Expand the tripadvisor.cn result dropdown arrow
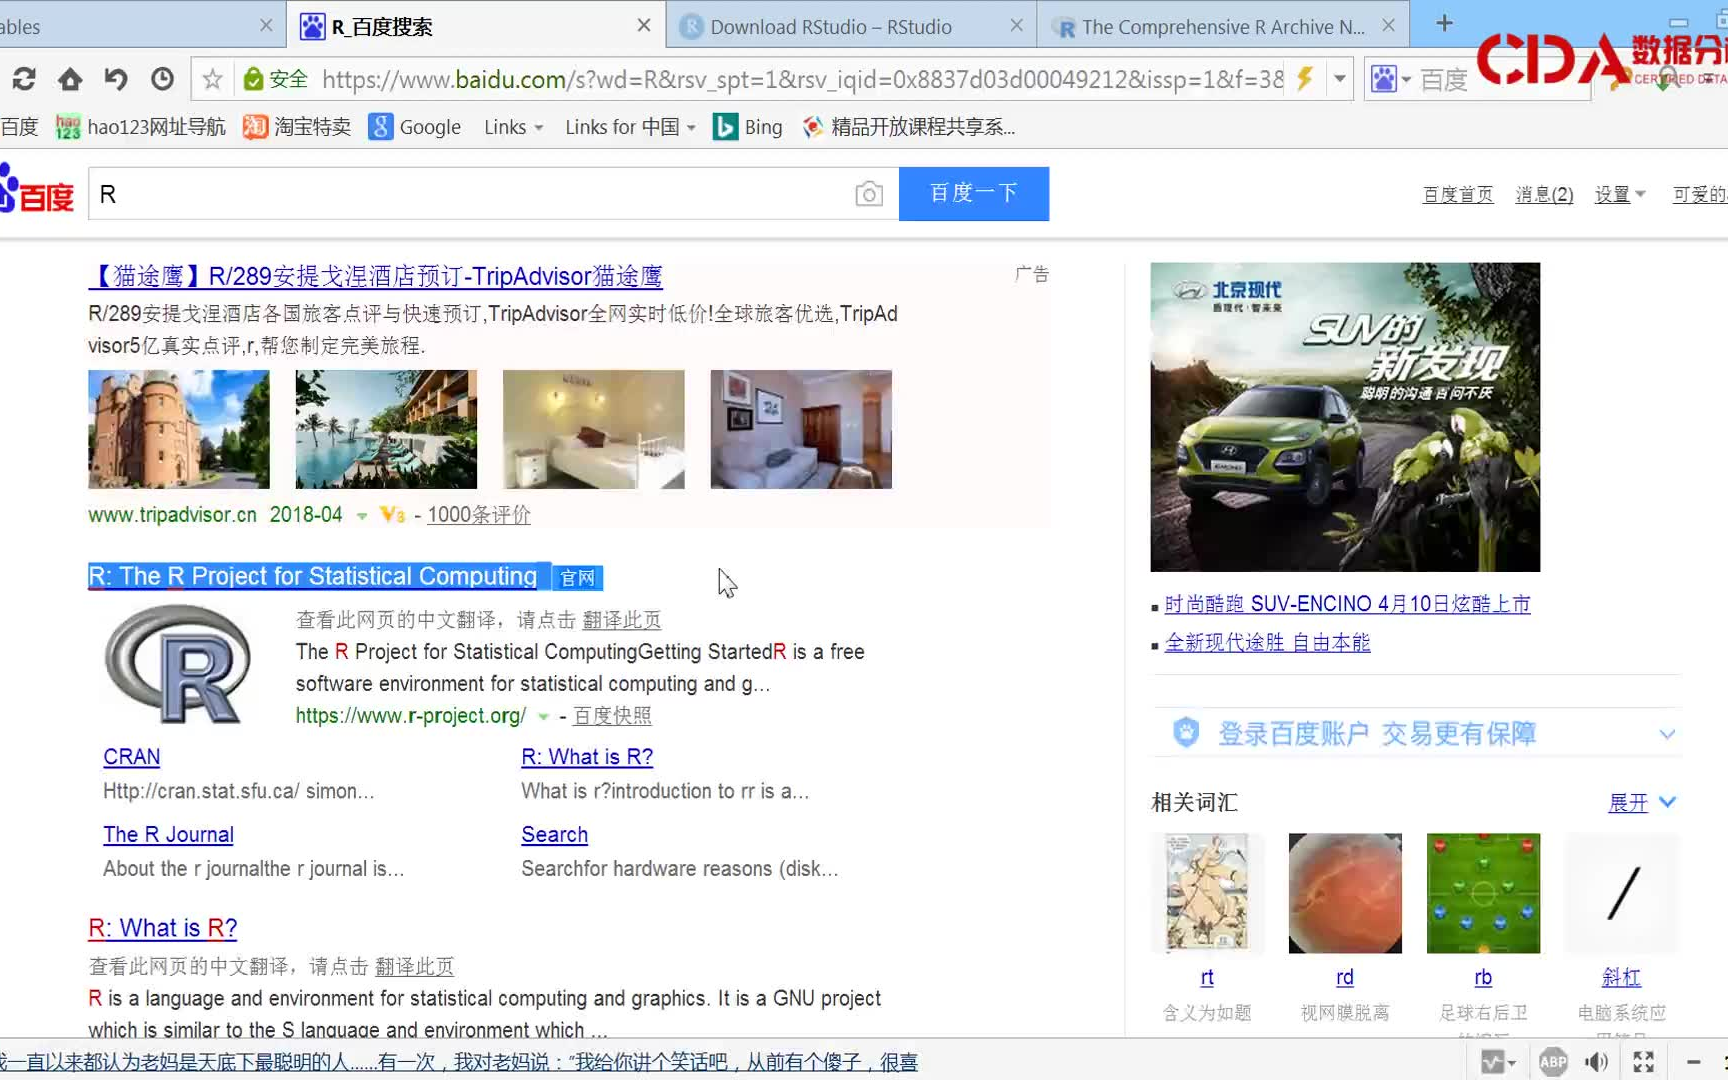1728x1080 pixels. [x=362, y=516]
